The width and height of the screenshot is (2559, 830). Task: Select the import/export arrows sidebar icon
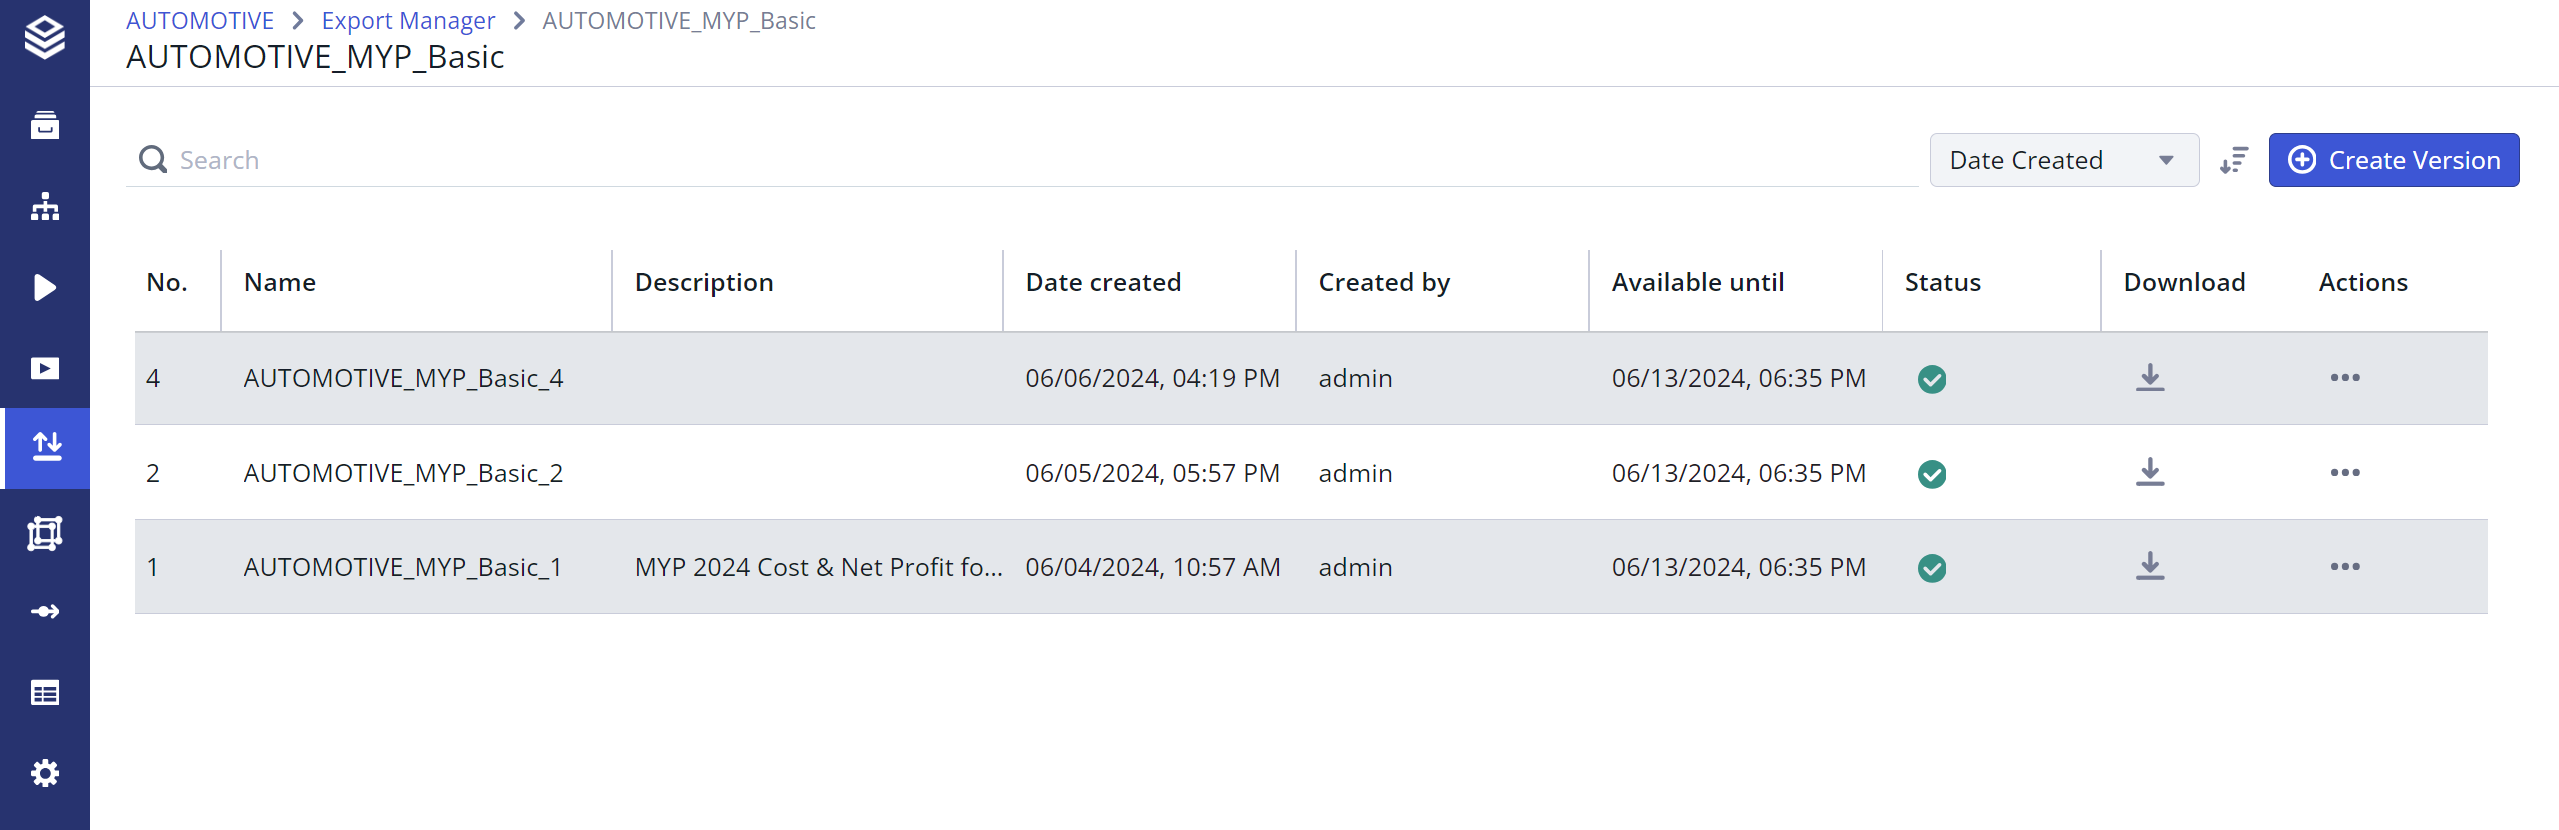click(47, 447)
